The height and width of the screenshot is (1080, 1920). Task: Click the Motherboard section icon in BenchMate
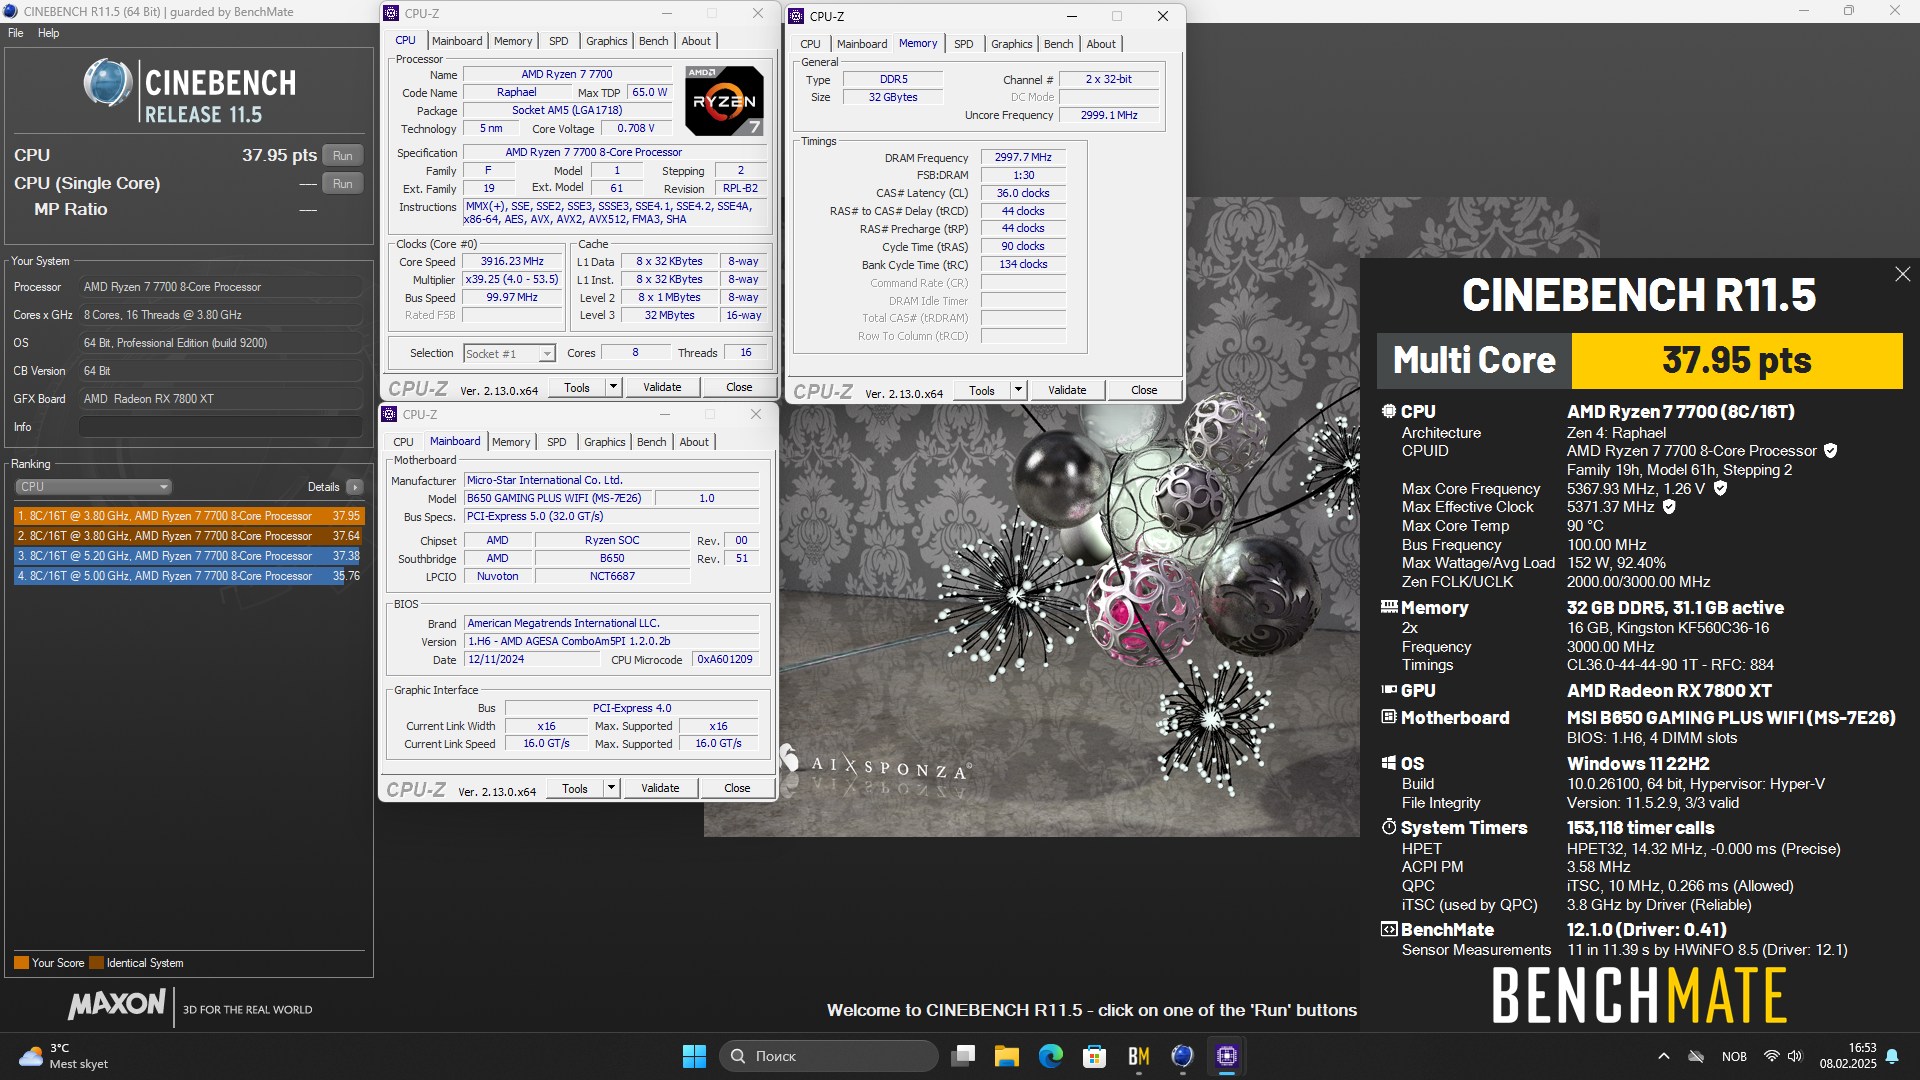[x=1388, y=717]
